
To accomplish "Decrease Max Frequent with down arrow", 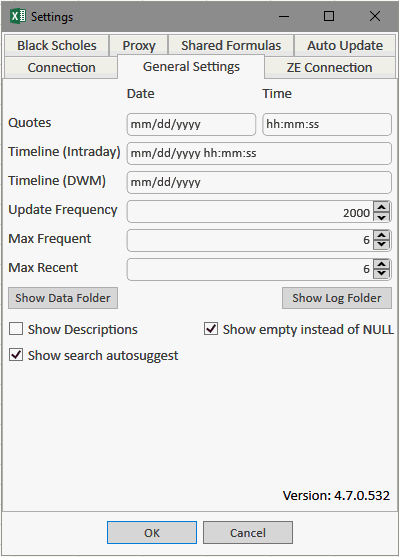I will point(382,245).
